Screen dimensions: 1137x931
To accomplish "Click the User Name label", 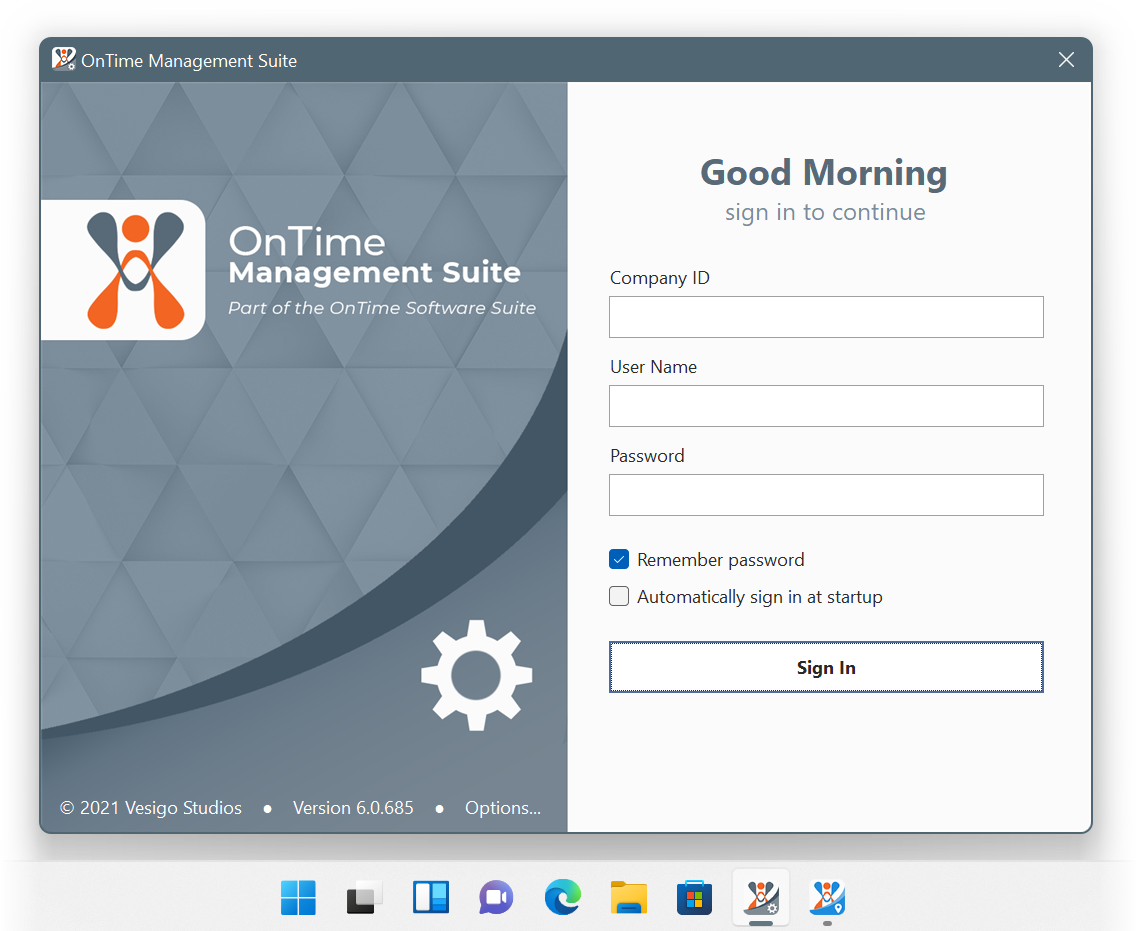I will click(x=653, y=367).
